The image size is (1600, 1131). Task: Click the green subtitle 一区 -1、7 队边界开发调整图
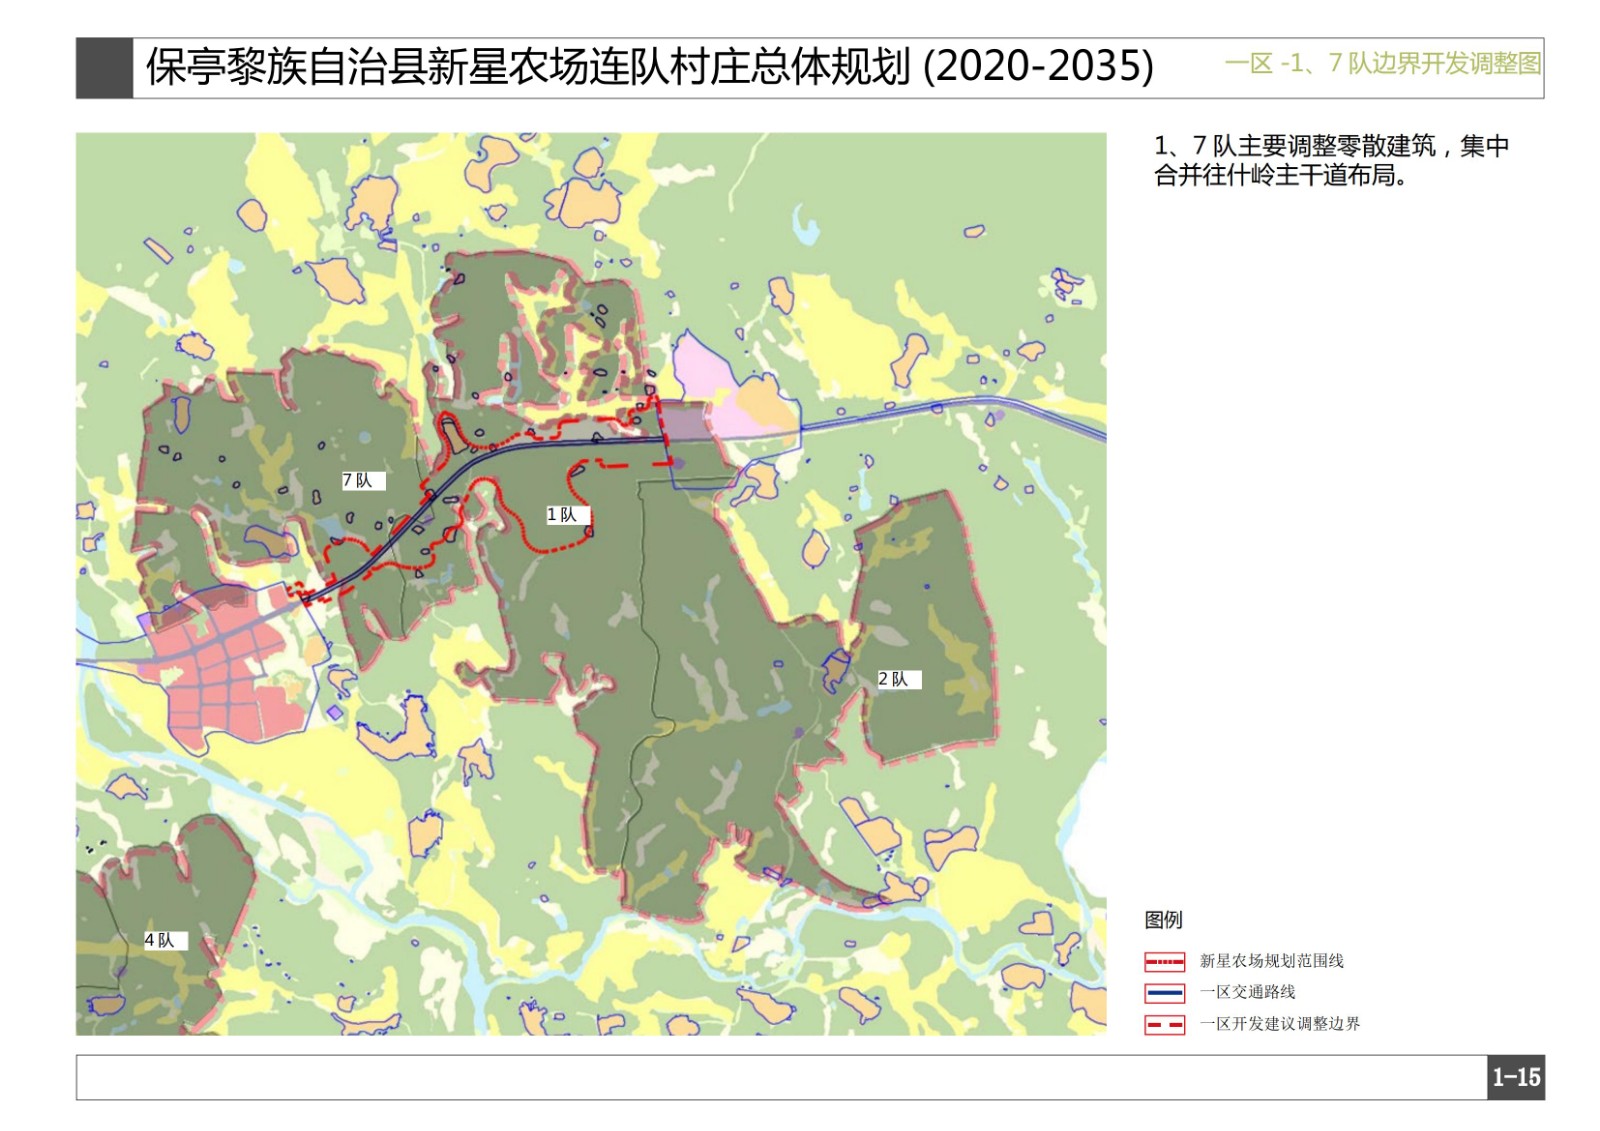pos(1382,64)
